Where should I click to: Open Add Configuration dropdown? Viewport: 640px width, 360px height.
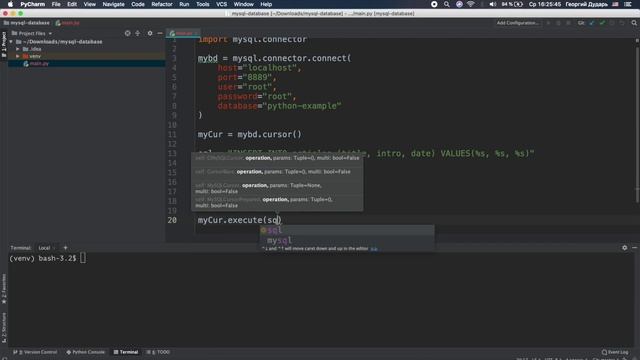click(517, 23)
